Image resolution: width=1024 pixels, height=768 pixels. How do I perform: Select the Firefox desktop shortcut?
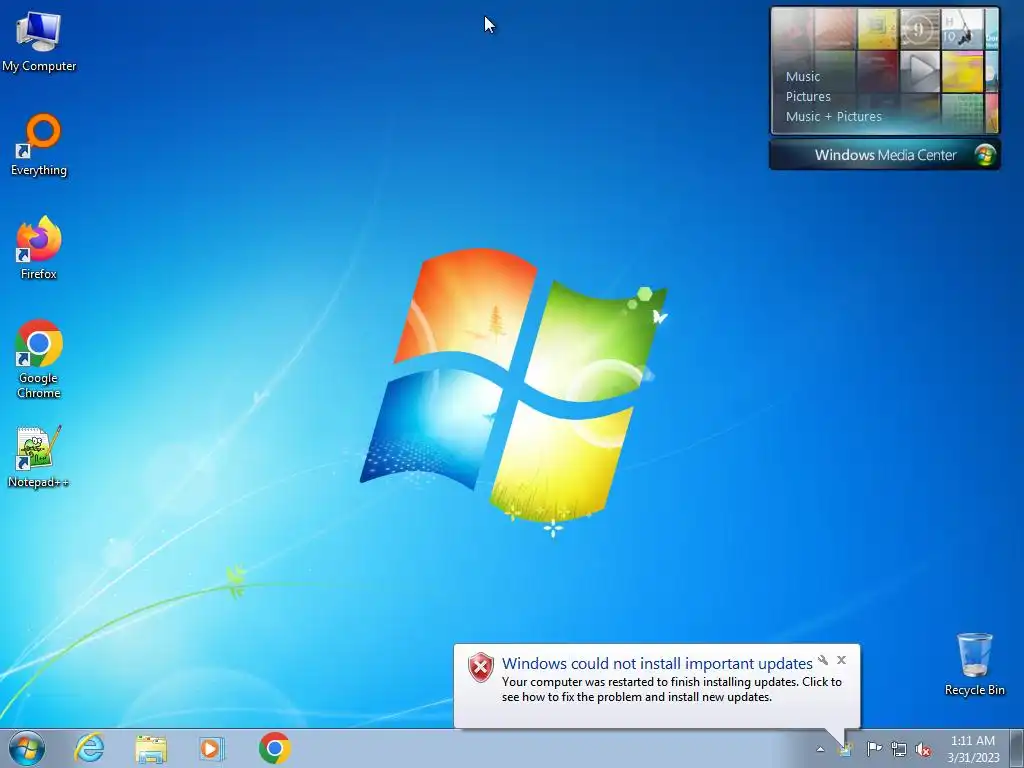(x=39, y=249)
